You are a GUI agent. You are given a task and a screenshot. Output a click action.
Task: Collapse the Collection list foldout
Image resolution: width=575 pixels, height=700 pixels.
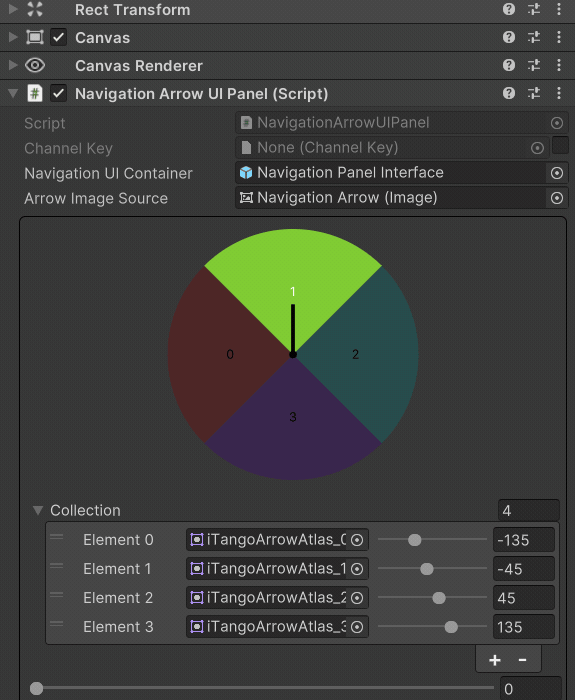(x=38, y=510)
